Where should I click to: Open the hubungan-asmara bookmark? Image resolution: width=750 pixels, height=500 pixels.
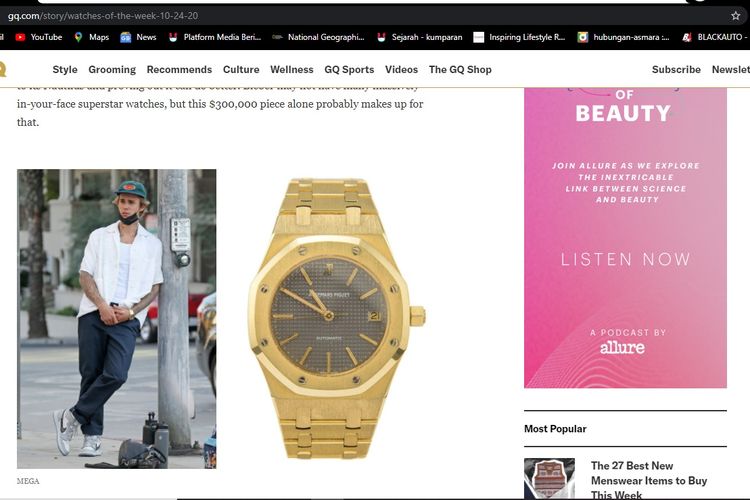point(623,37)
